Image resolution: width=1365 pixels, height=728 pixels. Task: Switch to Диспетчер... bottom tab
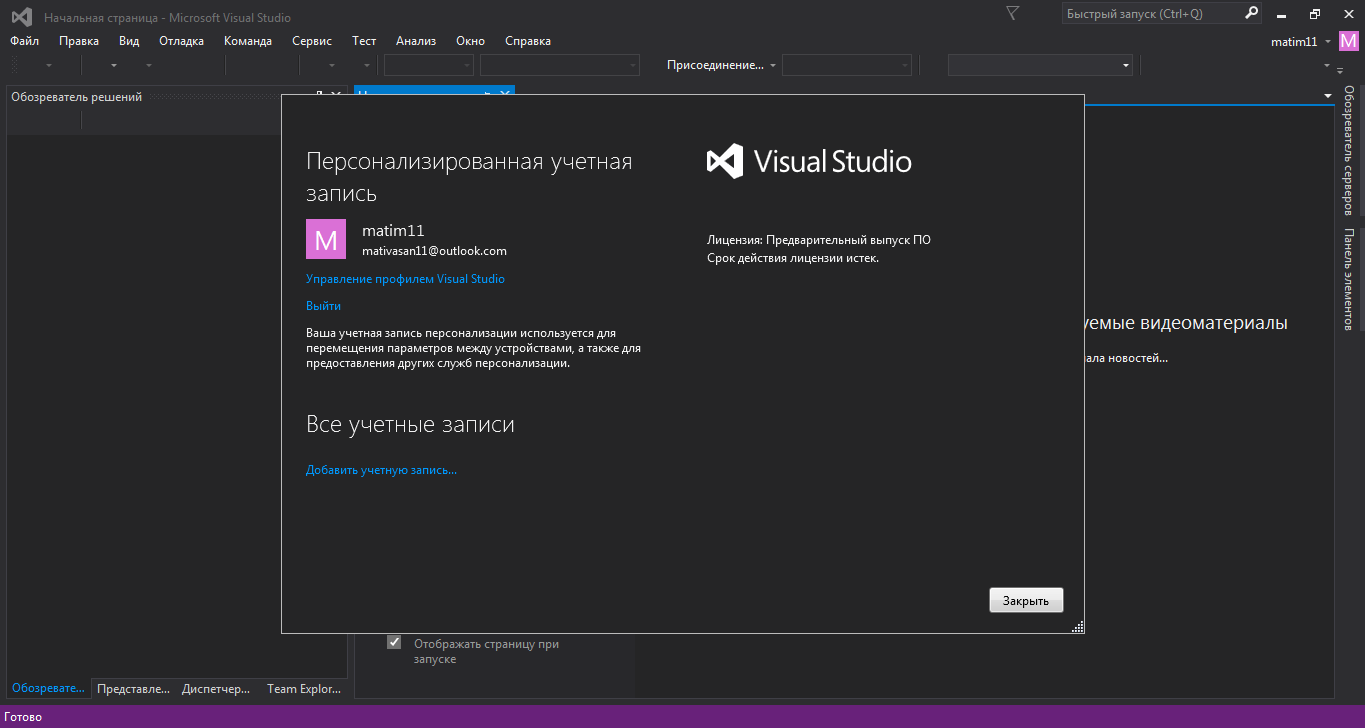pos(216,688)
